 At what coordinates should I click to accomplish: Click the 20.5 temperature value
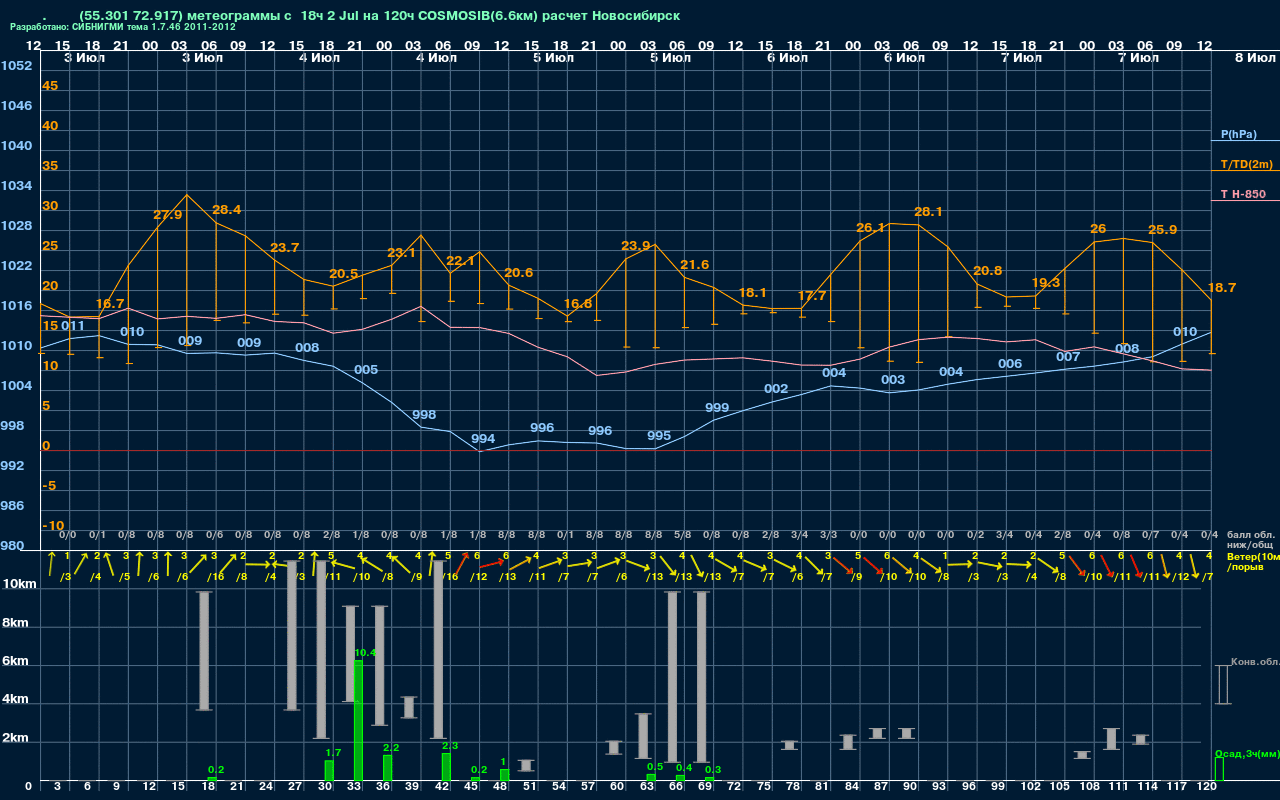(x=343, y=274)
